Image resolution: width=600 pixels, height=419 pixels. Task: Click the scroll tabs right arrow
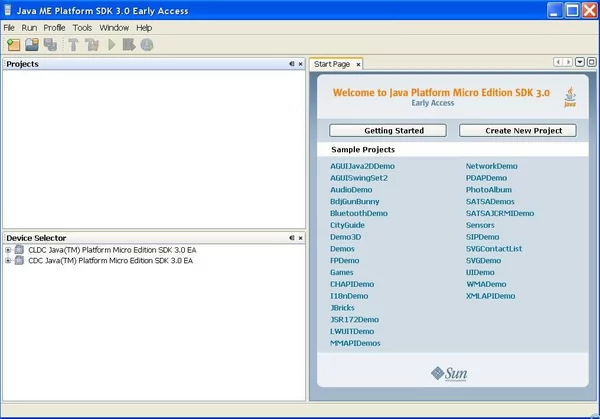[568, 62]
